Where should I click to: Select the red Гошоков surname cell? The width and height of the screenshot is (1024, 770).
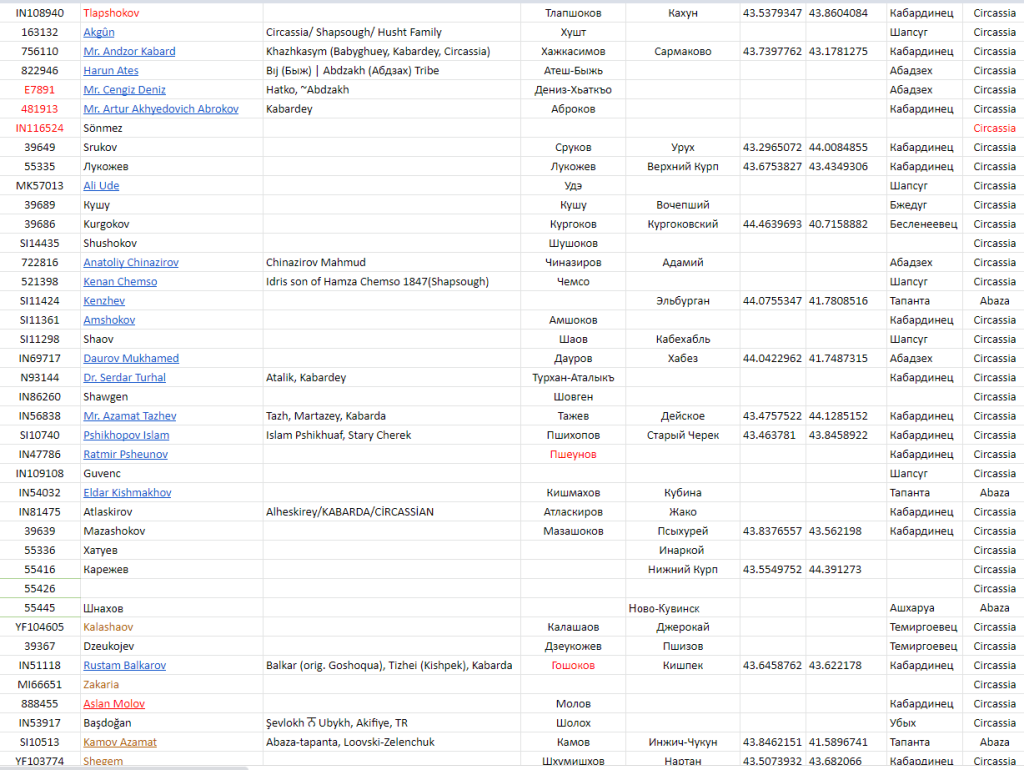[x=573, y=666]
